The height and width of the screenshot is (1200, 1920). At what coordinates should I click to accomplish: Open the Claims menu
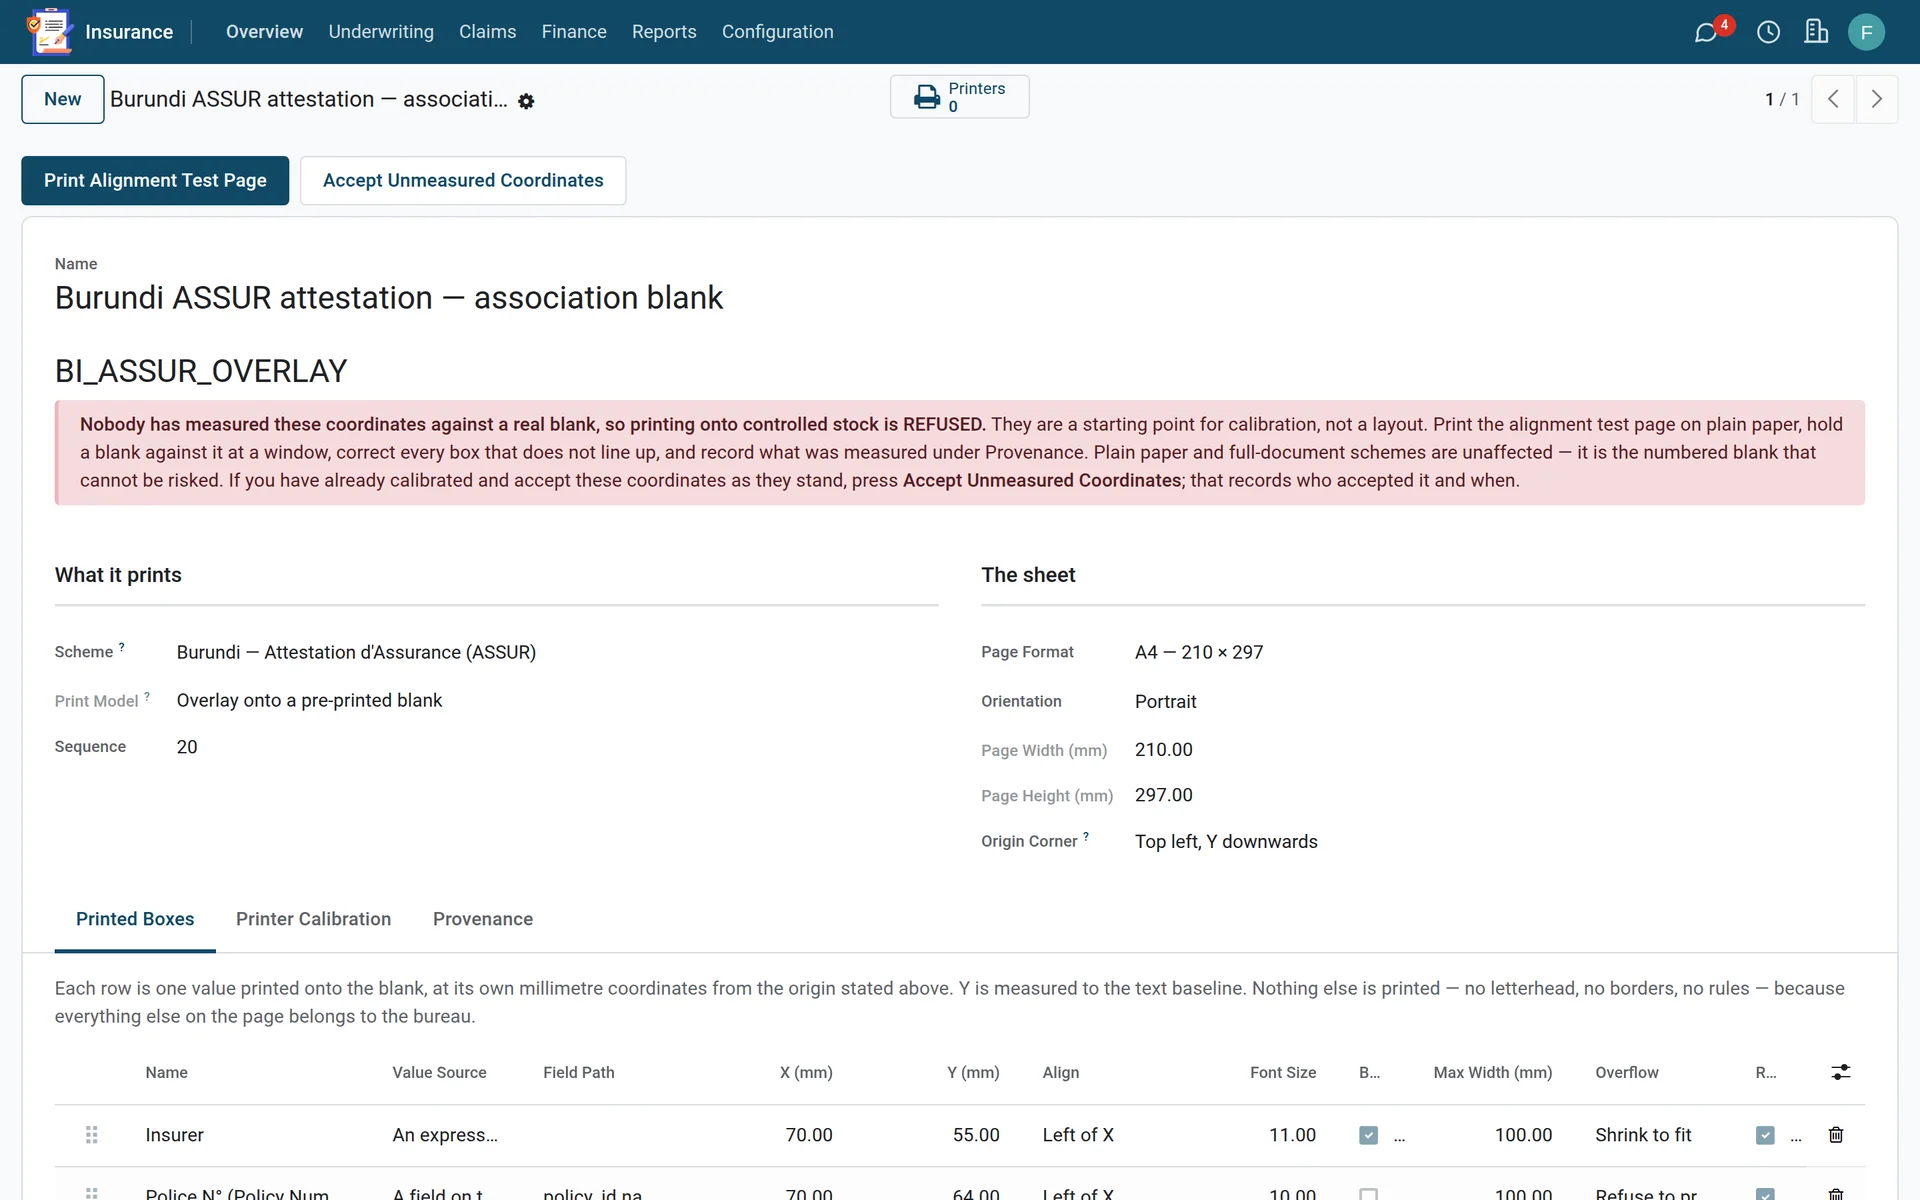(x=487, y=32)
